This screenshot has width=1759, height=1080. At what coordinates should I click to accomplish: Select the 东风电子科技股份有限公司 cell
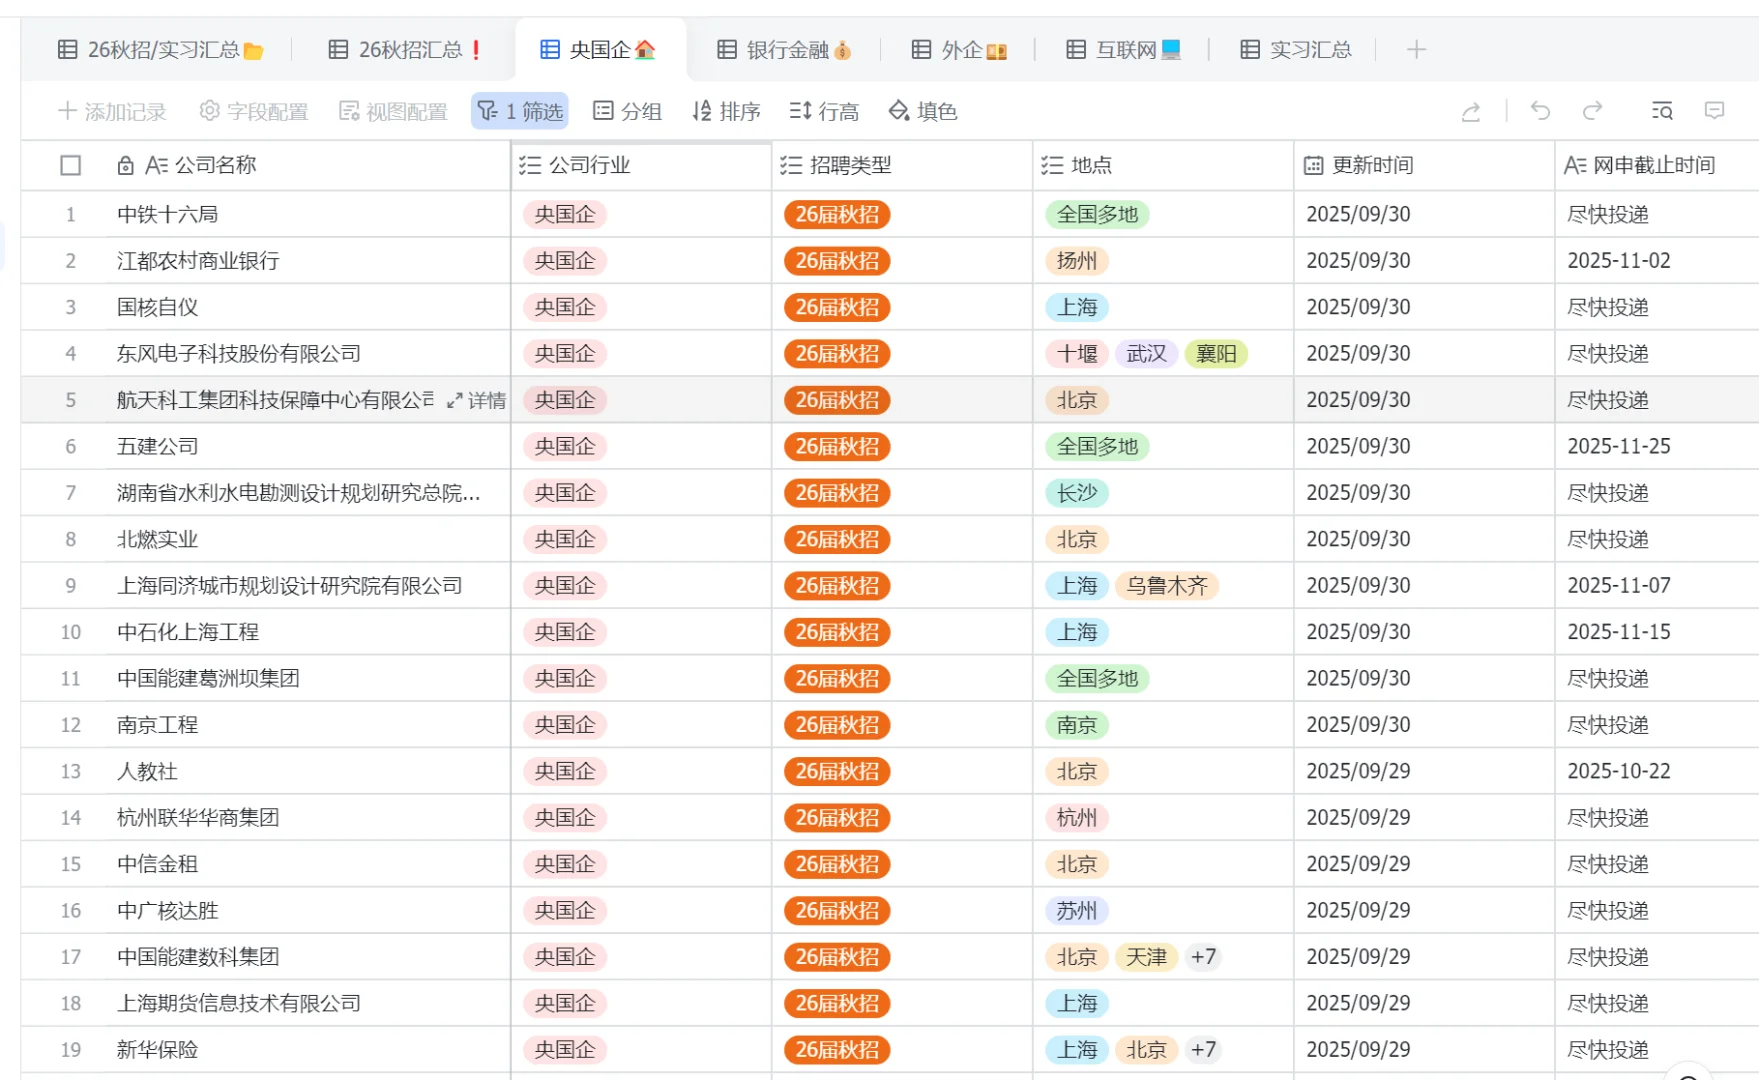coord(310,354)
